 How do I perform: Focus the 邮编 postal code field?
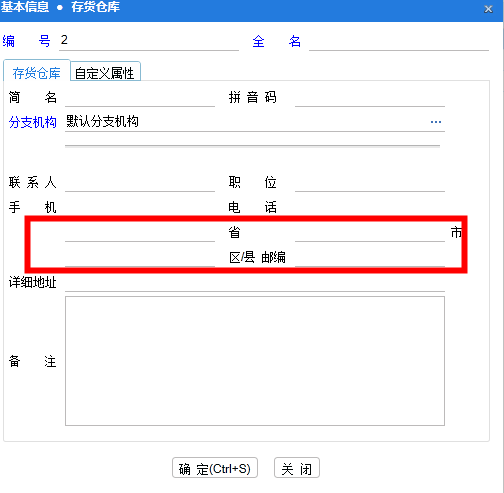(x=370, y=257)
